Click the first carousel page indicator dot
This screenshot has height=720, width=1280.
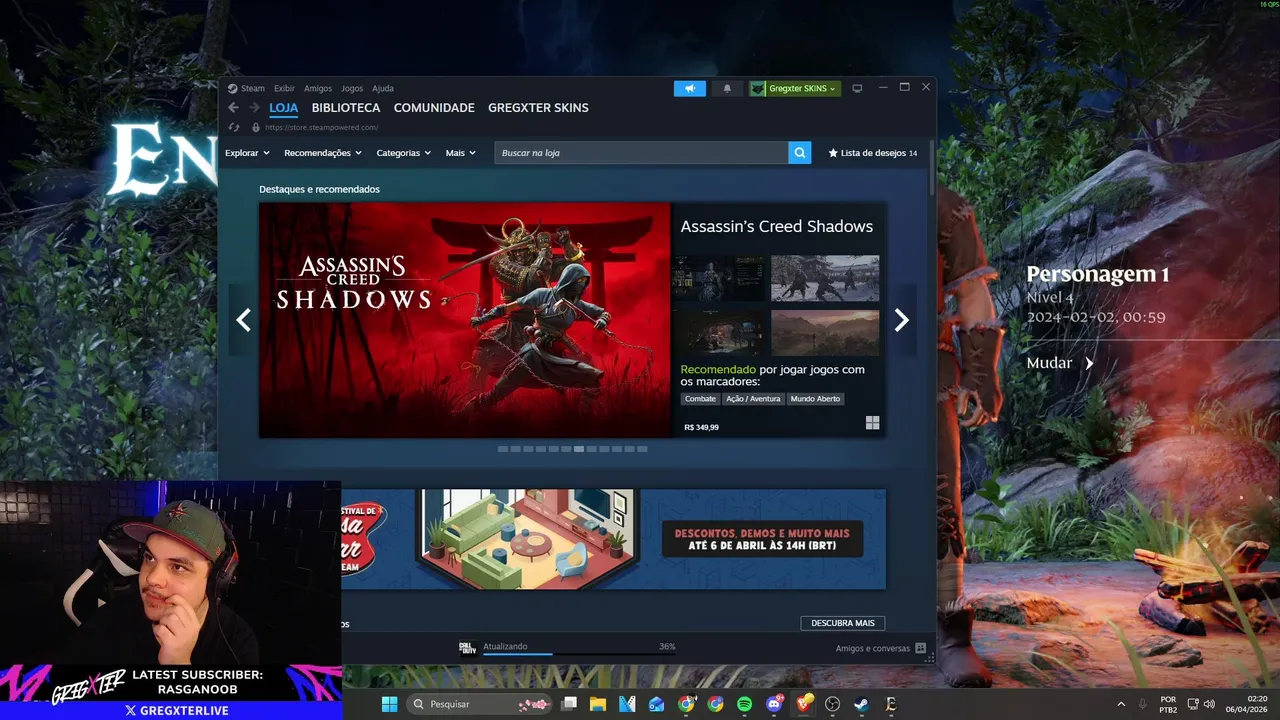(x=503, y=449)
